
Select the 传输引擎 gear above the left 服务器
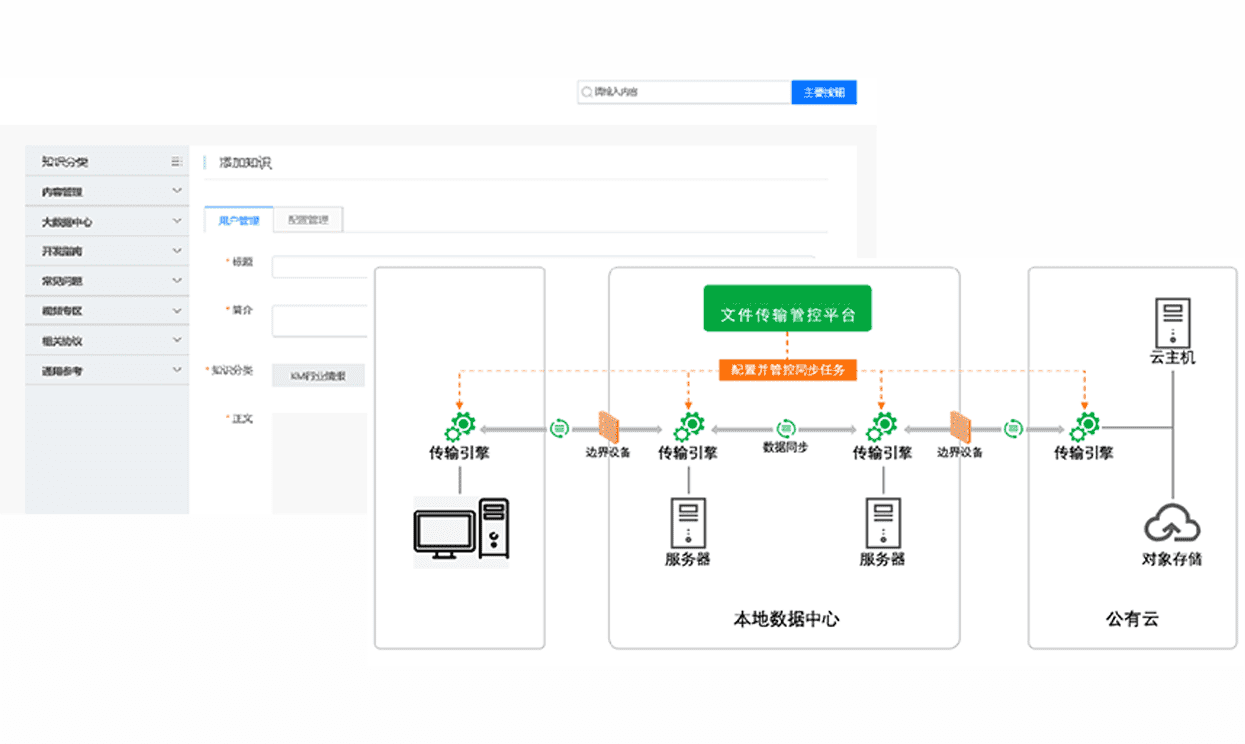(688, 427)
